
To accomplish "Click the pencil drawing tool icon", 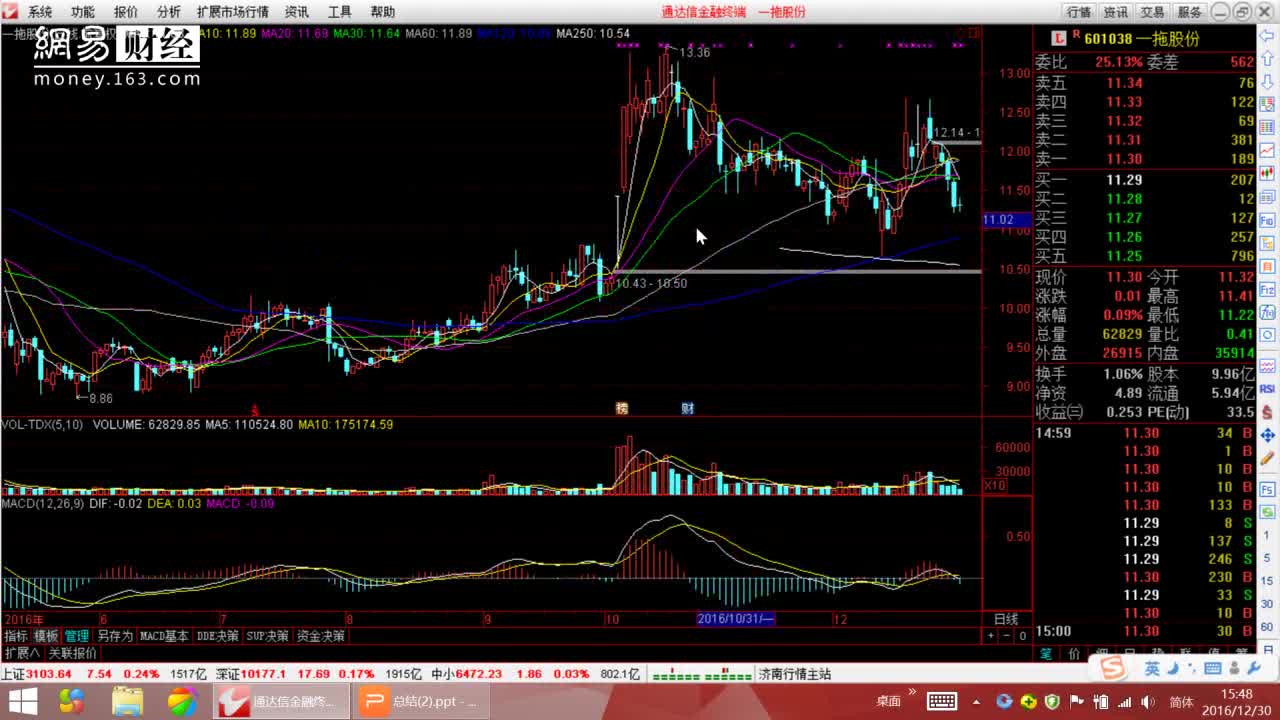I will pos(1267,458).
